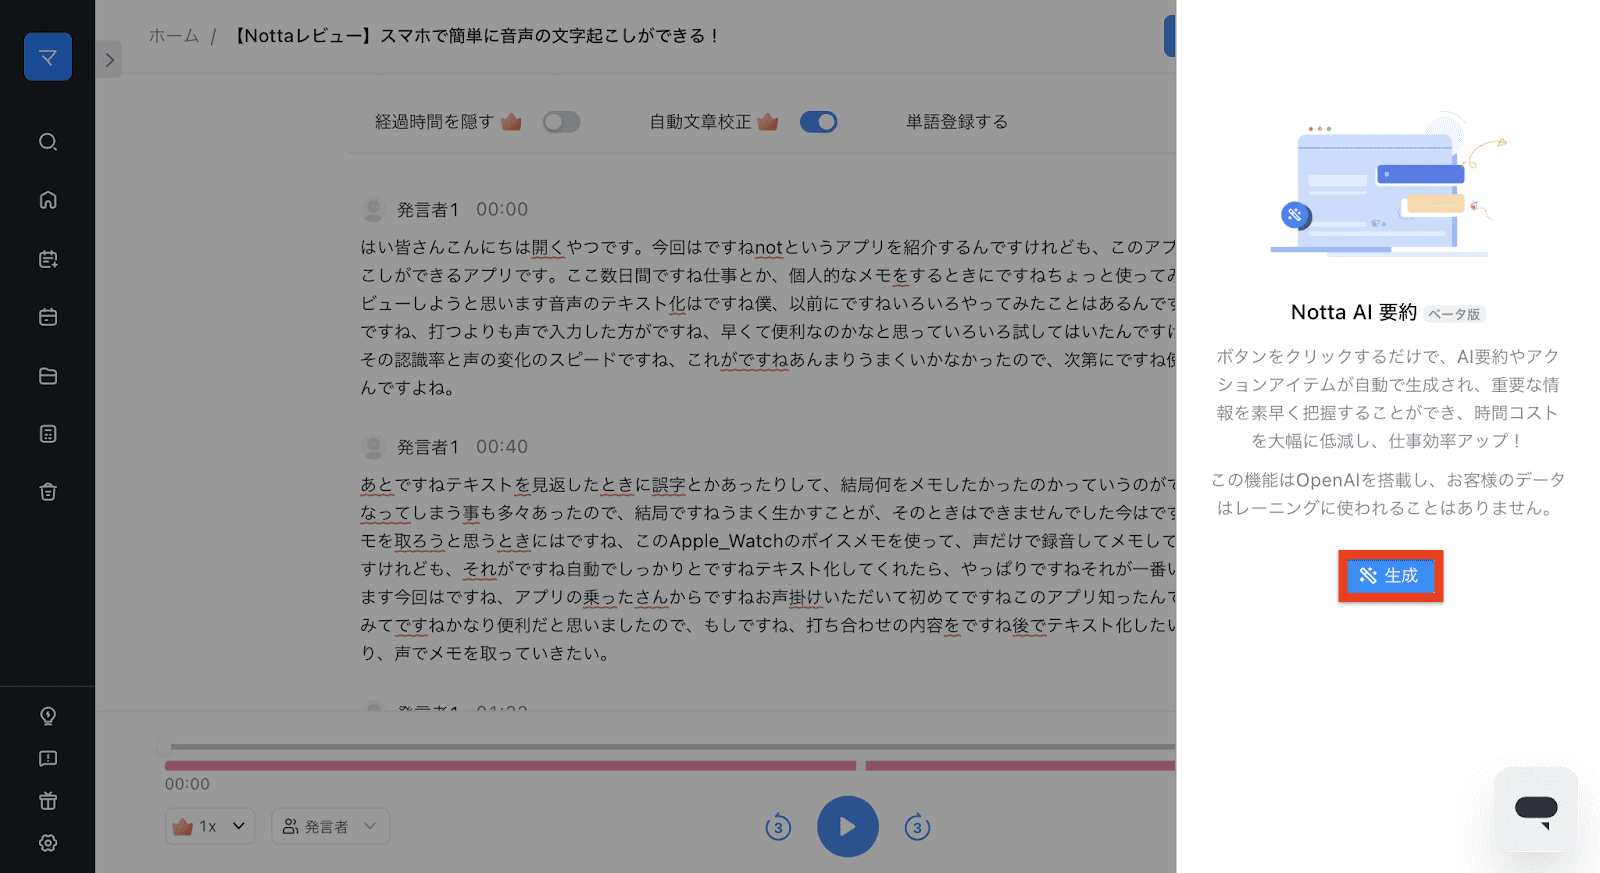Image resolution: width=1600 pixels, height=873 pixels.
Task: Click the Notta AI 要約 heading
Action: (x=1354, y=312)
